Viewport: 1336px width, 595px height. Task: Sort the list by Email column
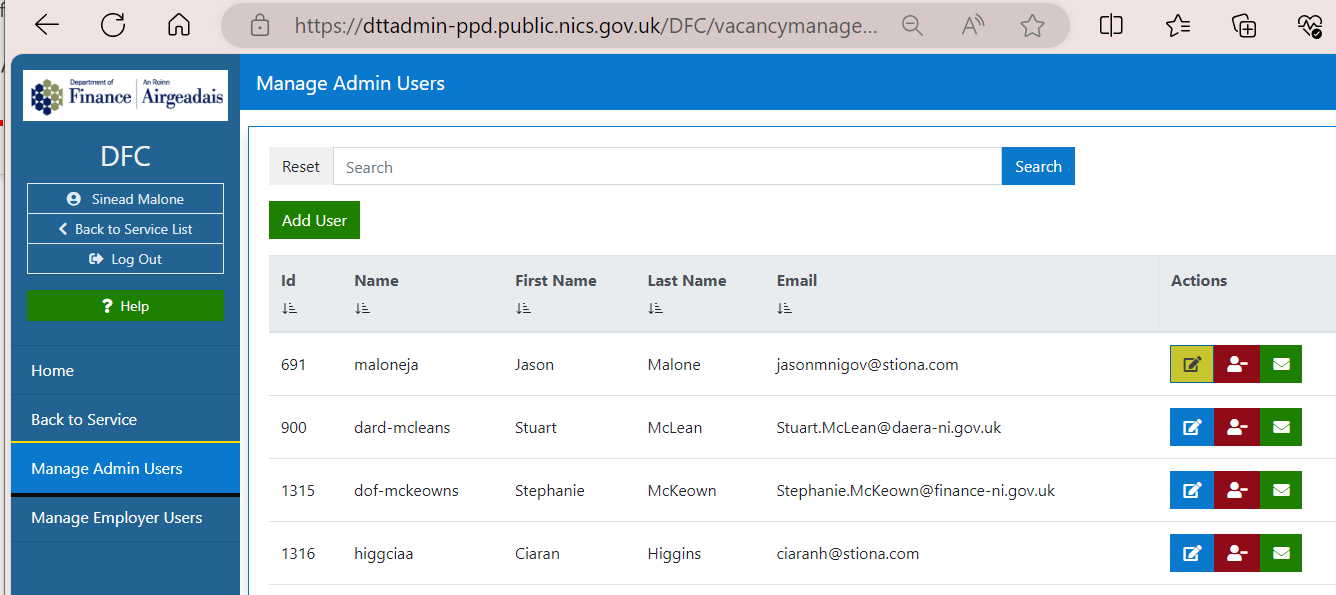click(x=785, y=309)
